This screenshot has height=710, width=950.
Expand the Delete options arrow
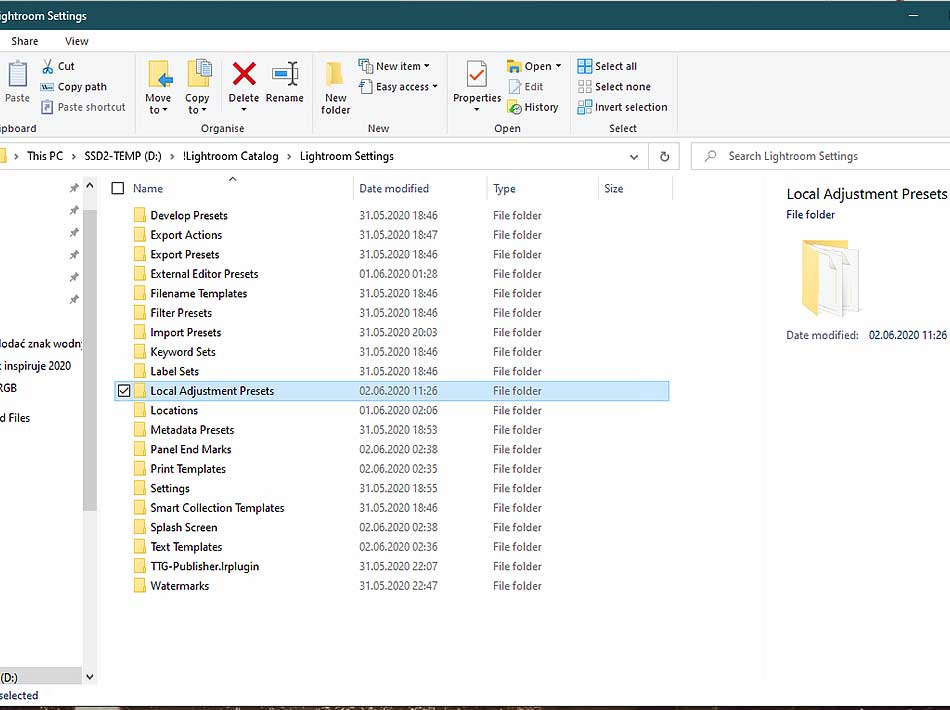click(244, 110)
